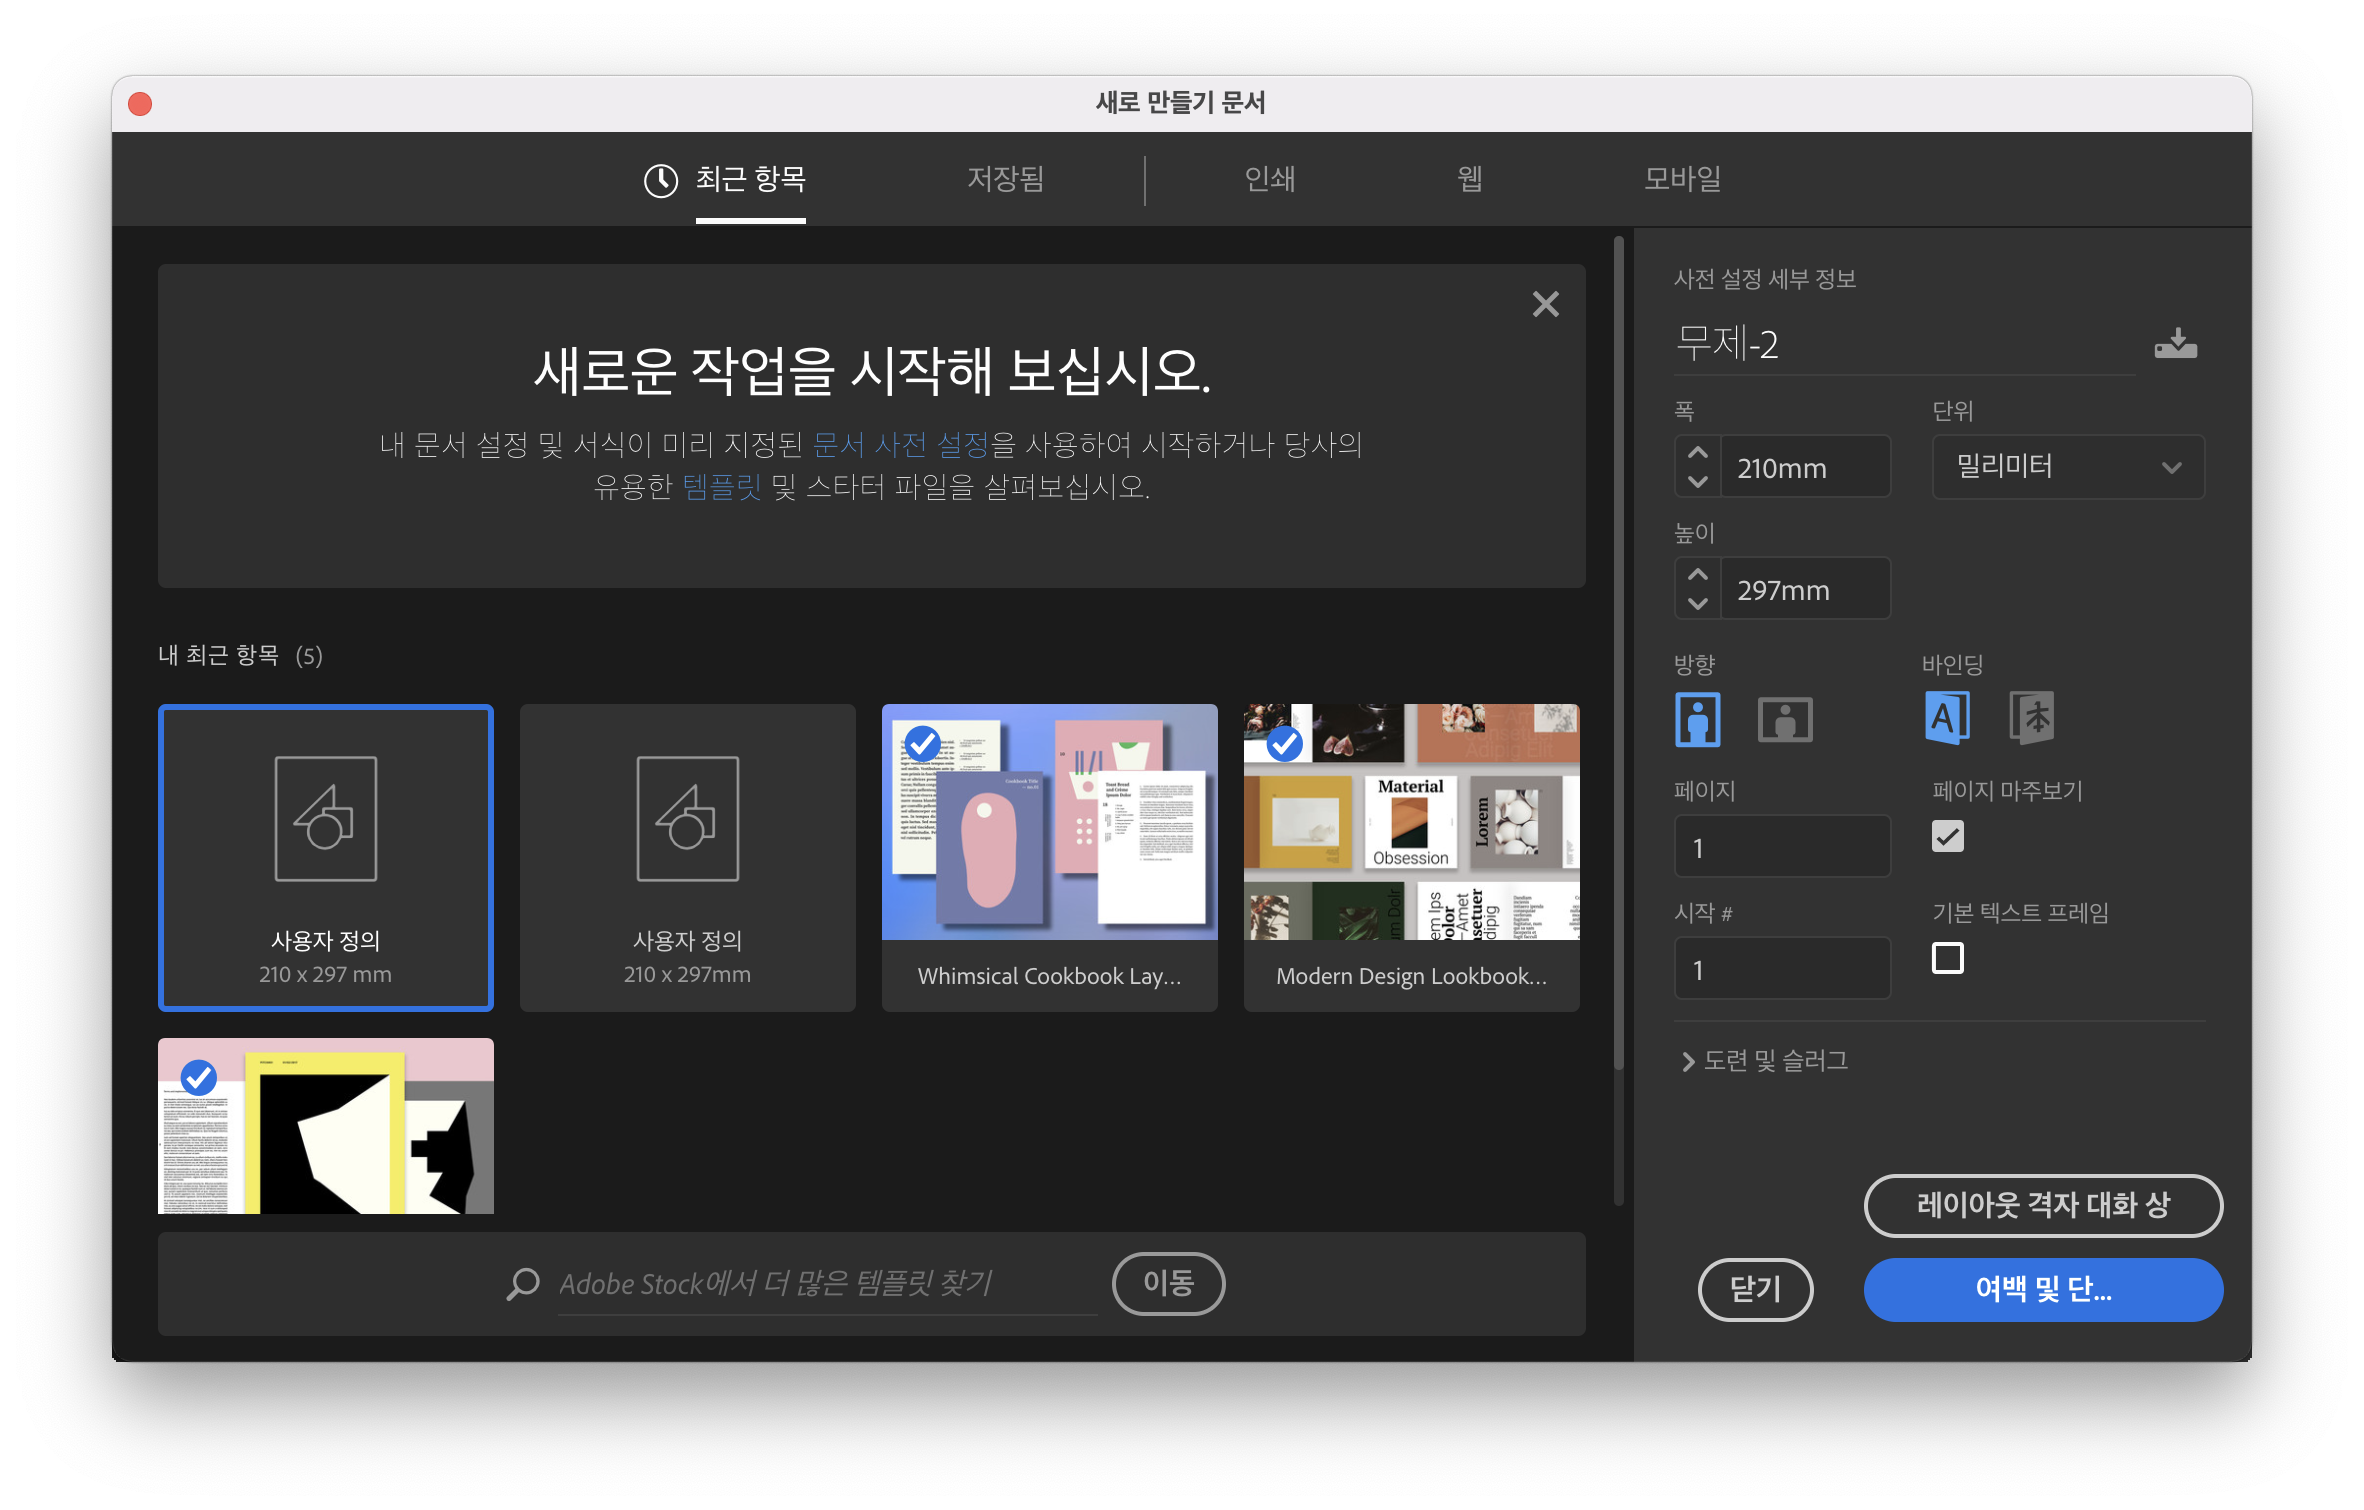Click the 페이지 number input field

pyautogui.click(x=1782, y=847)
